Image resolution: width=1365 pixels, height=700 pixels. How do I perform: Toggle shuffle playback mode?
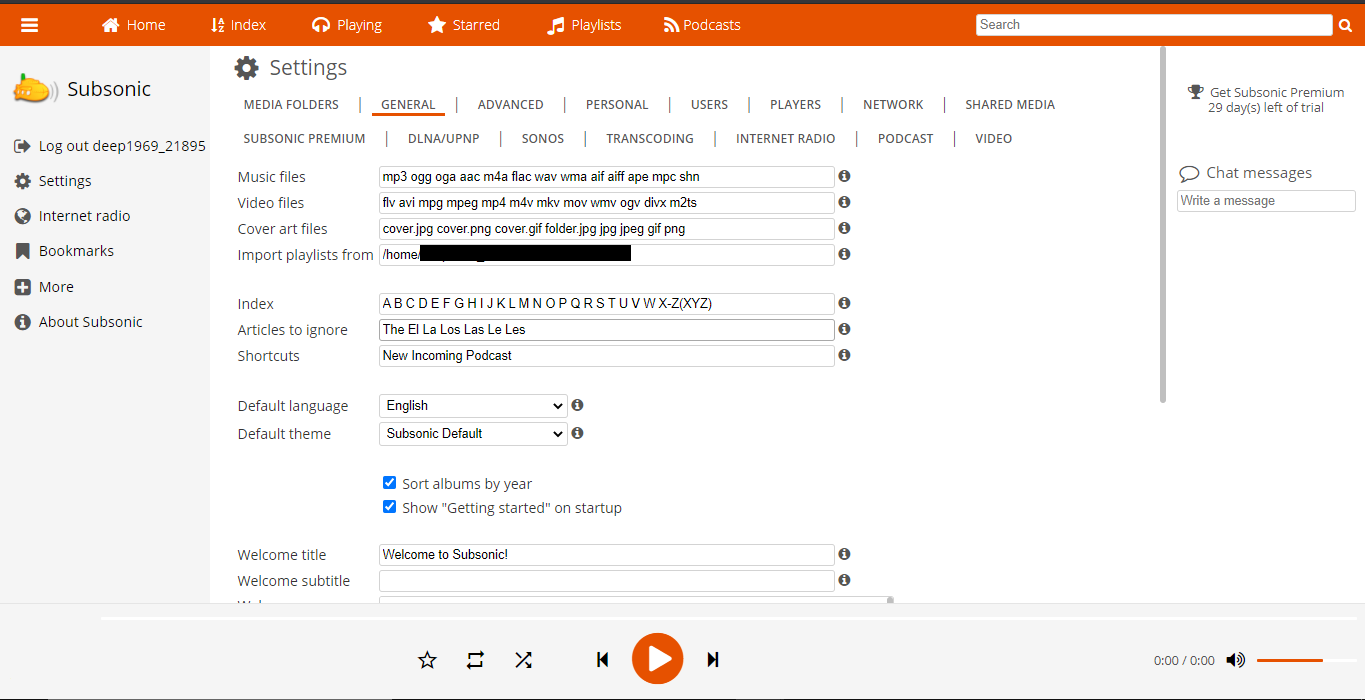click(x=523, y=659)
